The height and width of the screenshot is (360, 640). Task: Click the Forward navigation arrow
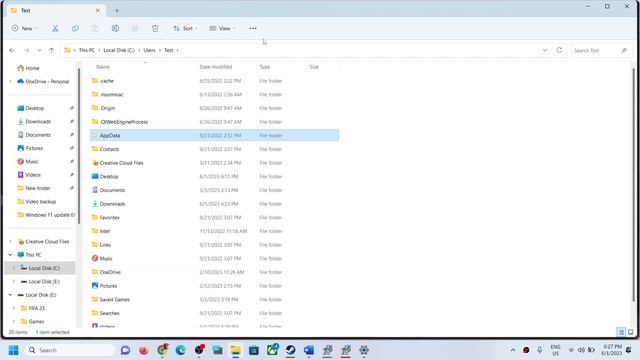tap(27, 50)
